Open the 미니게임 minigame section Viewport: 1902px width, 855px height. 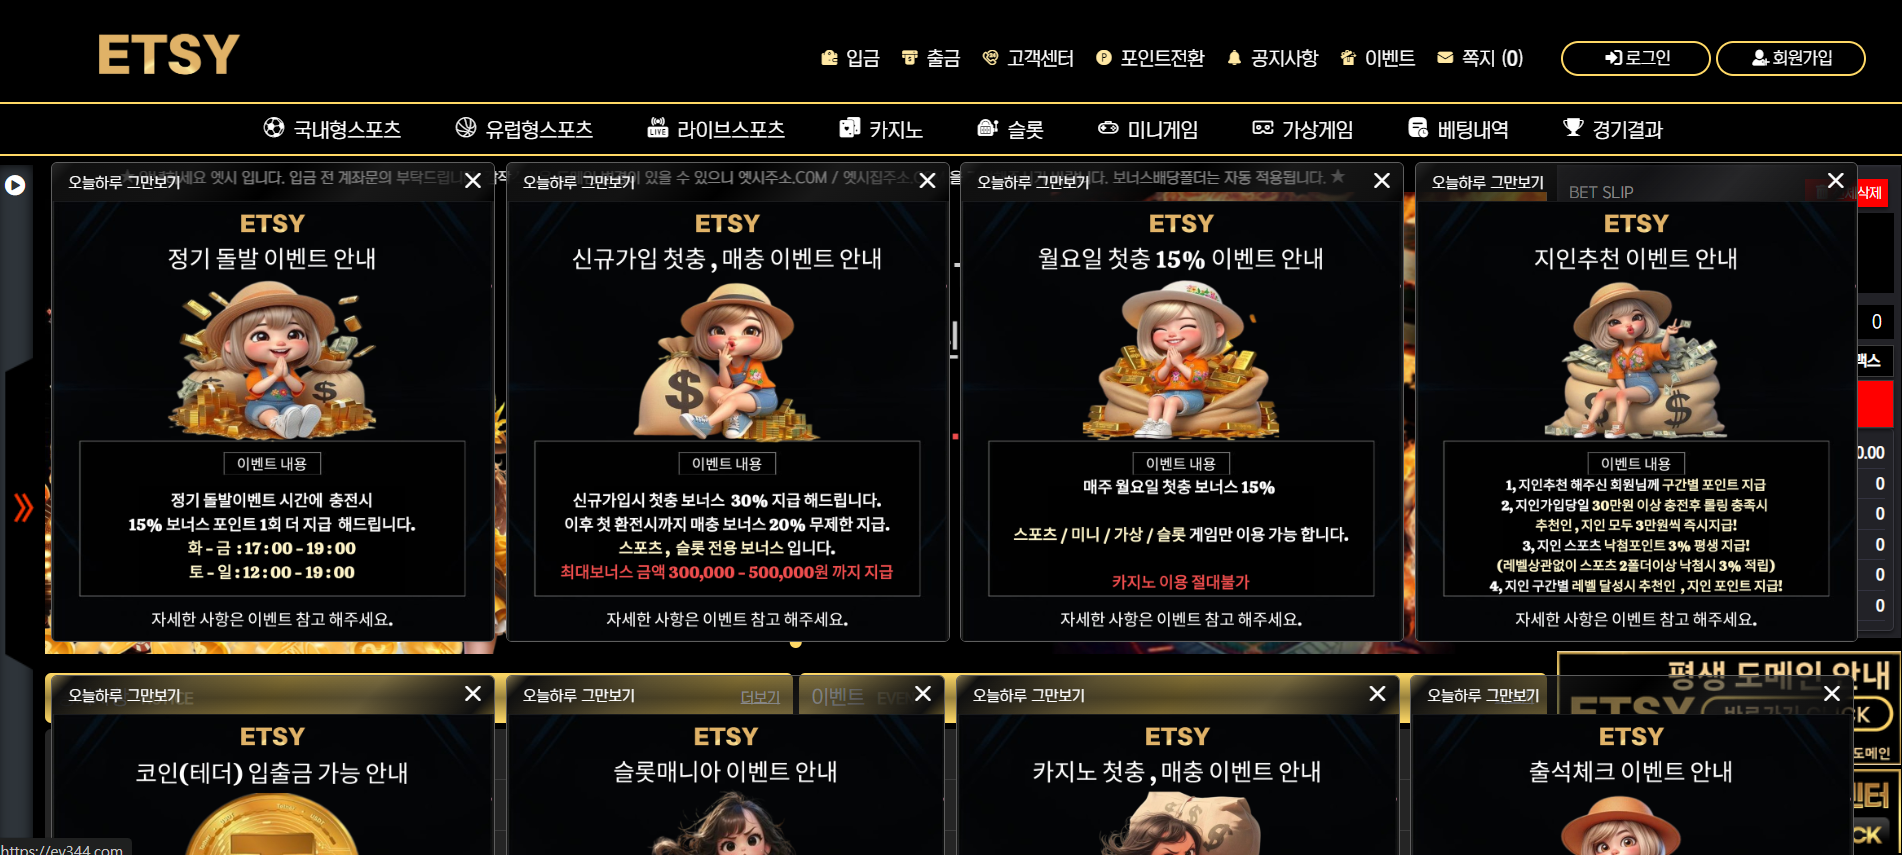pos(1148,129)
